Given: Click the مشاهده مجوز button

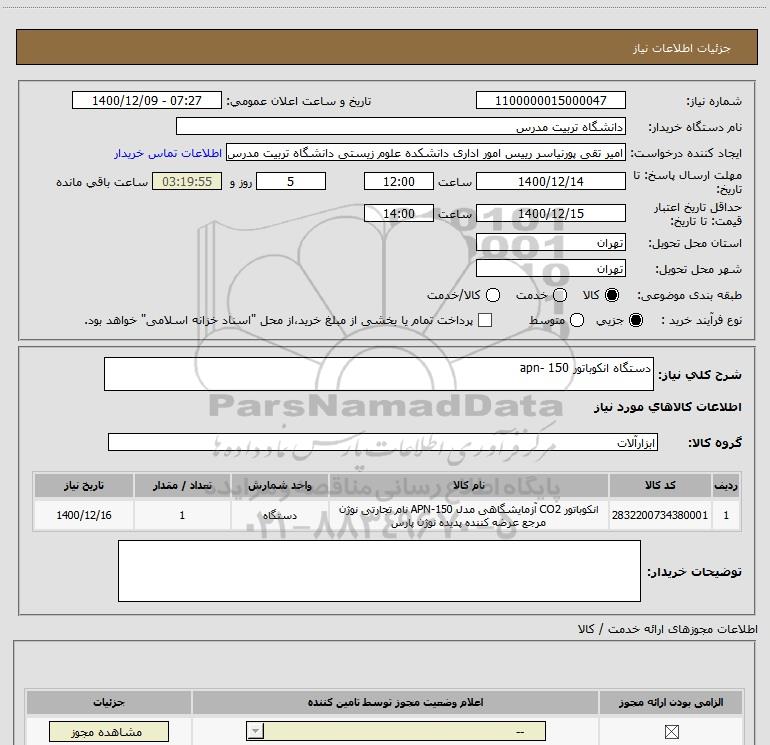Looking at the screenshot, I should tap(109, 732).
